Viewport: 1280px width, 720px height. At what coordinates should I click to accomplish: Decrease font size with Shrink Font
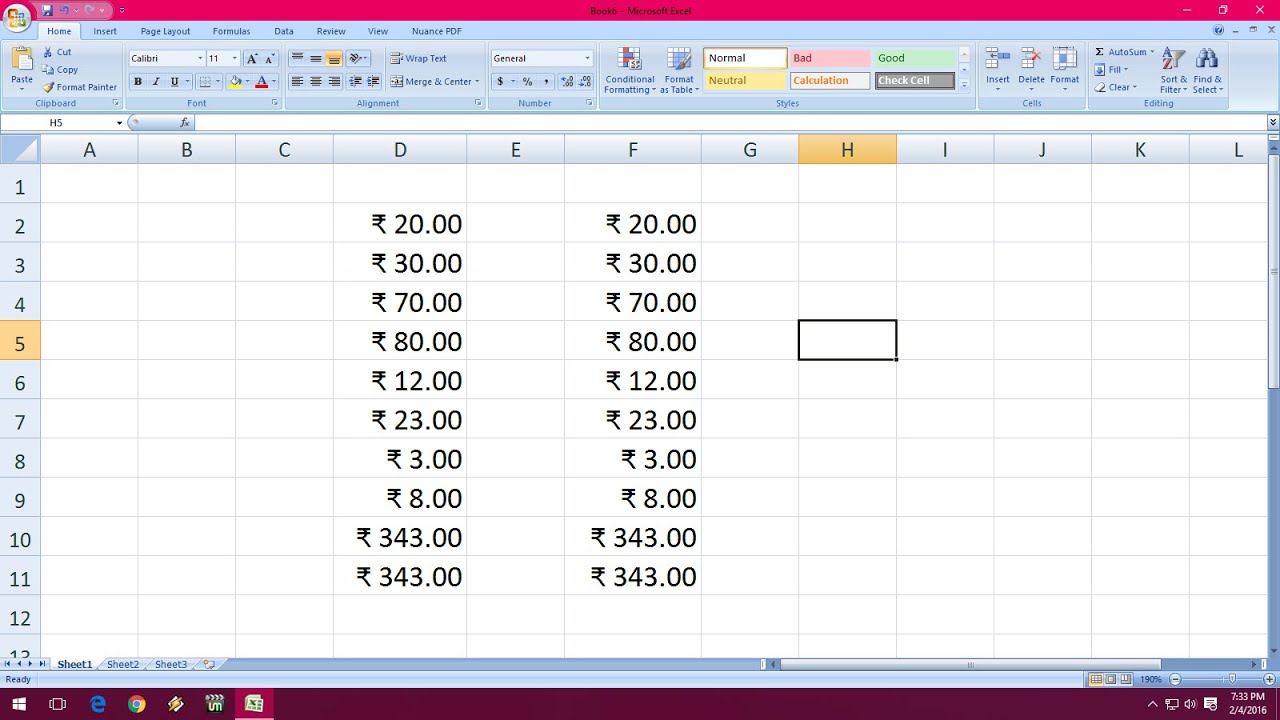pyautogui.click(x=269, y=58)
